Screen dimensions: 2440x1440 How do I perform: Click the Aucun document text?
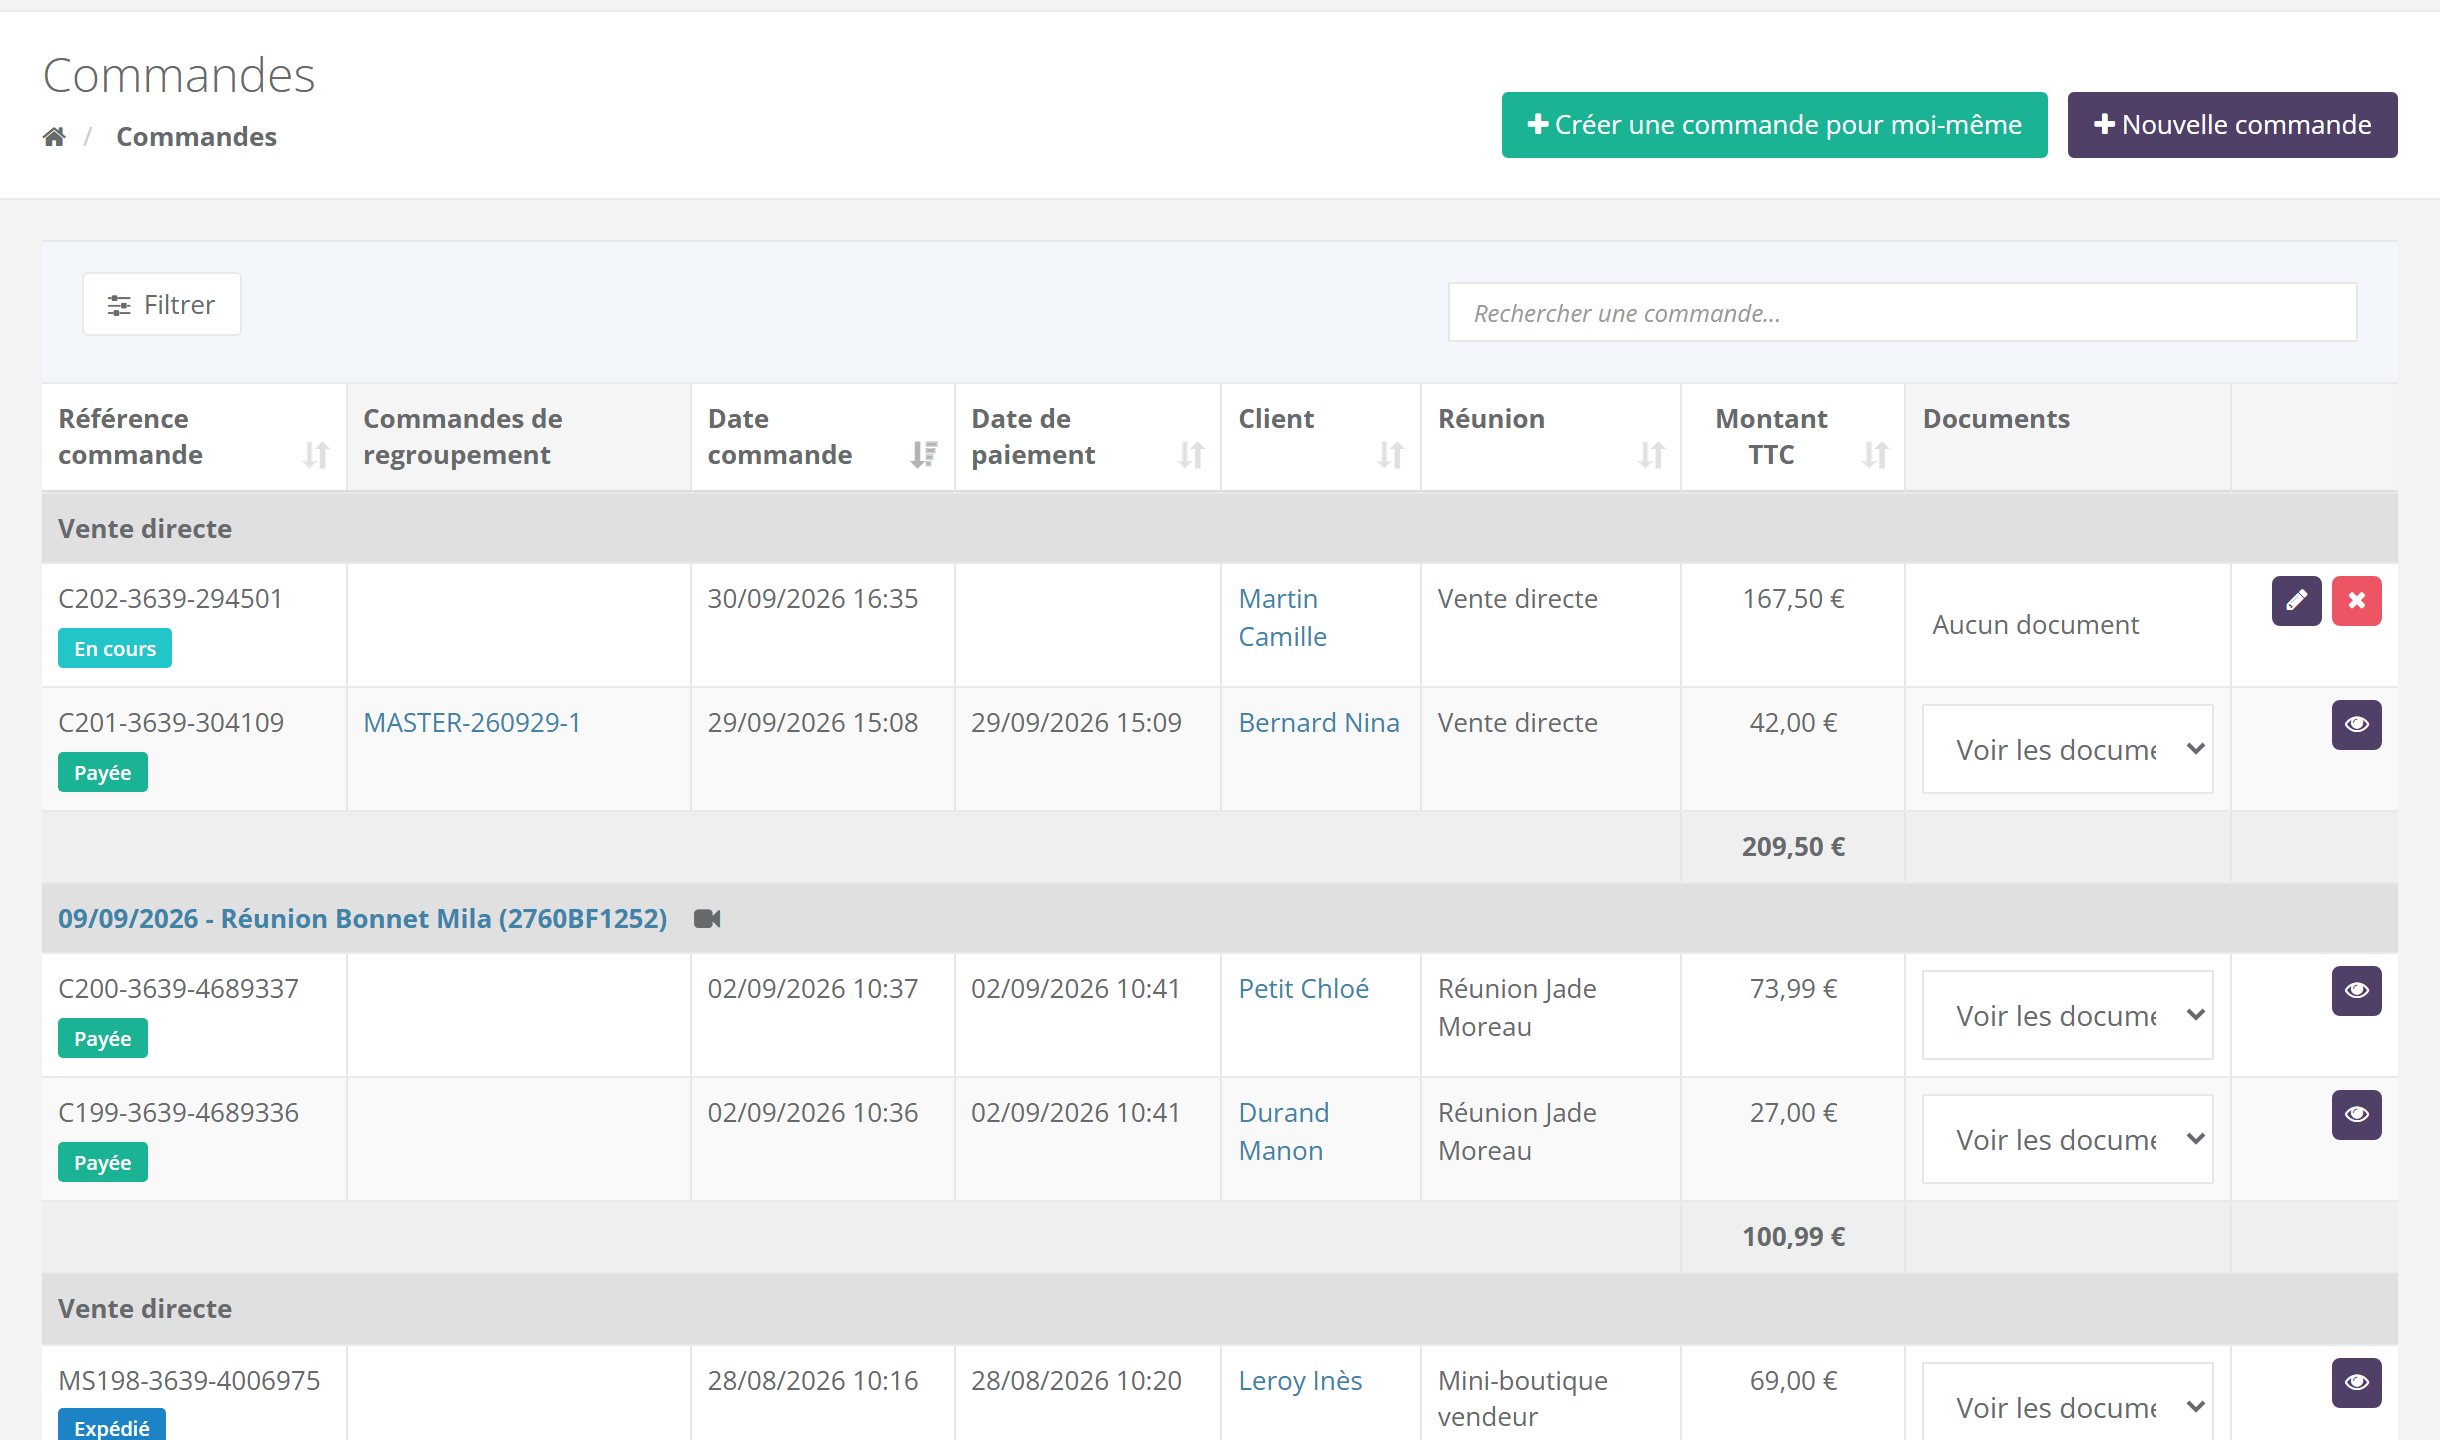pyautogui.click(x=2035, y=625)
